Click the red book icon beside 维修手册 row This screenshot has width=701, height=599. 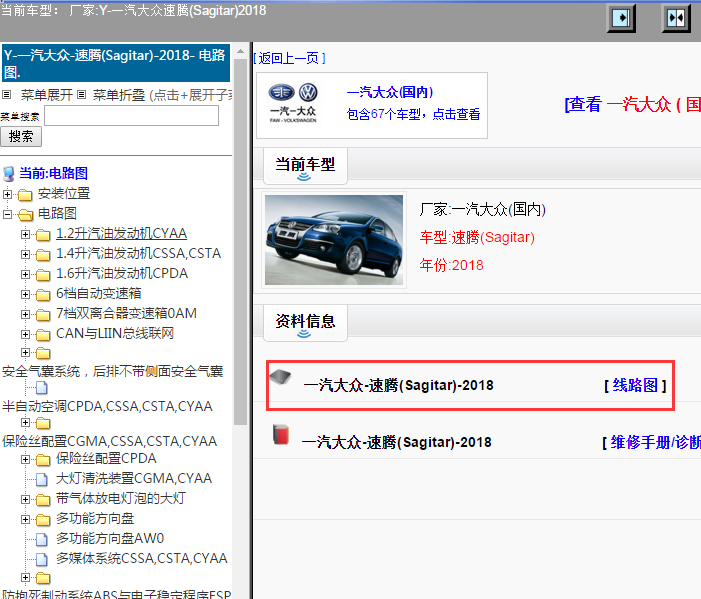281,435
